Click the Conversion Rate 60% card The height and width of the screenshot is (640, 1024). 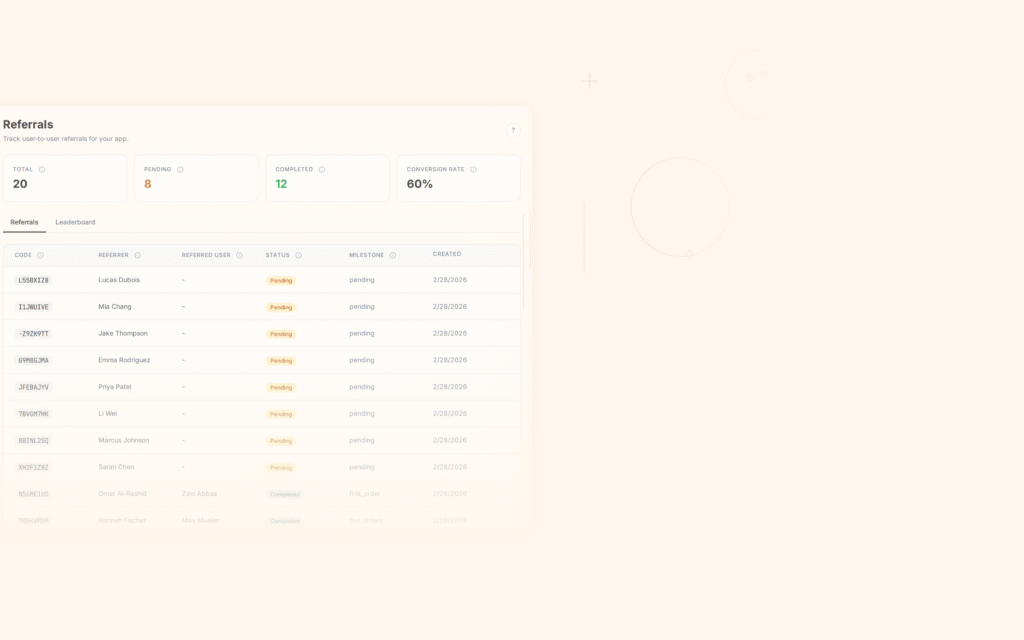pyautogui.click(x=458, y=178)
